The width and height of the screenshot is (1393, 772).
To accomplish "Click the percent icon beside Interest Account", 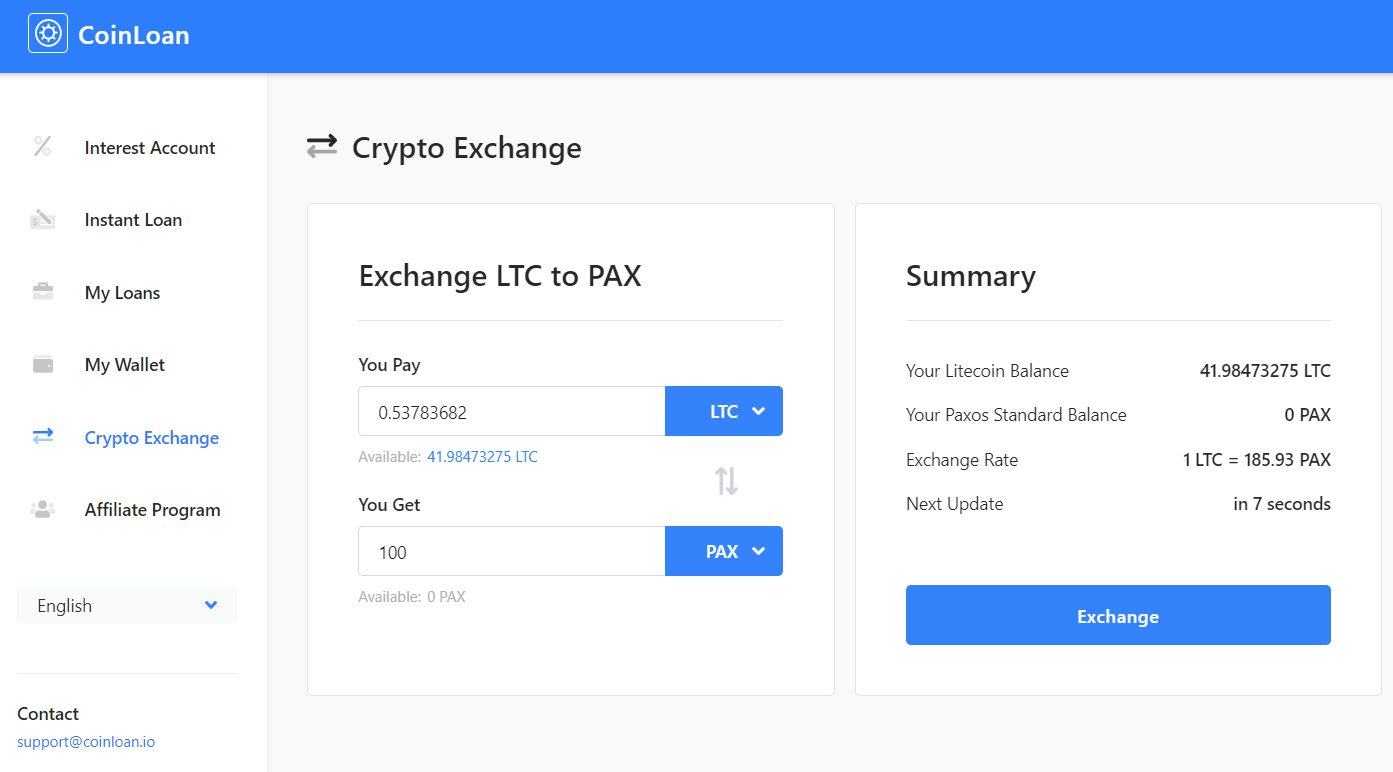I will click(x=42, y=147).
